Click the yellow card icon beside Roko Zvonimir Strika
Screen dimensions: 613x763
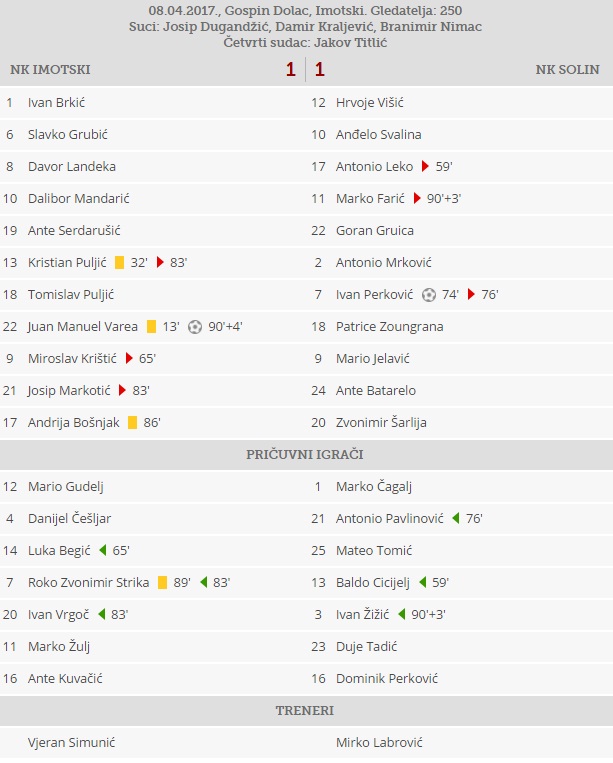[x=162, y=582]
